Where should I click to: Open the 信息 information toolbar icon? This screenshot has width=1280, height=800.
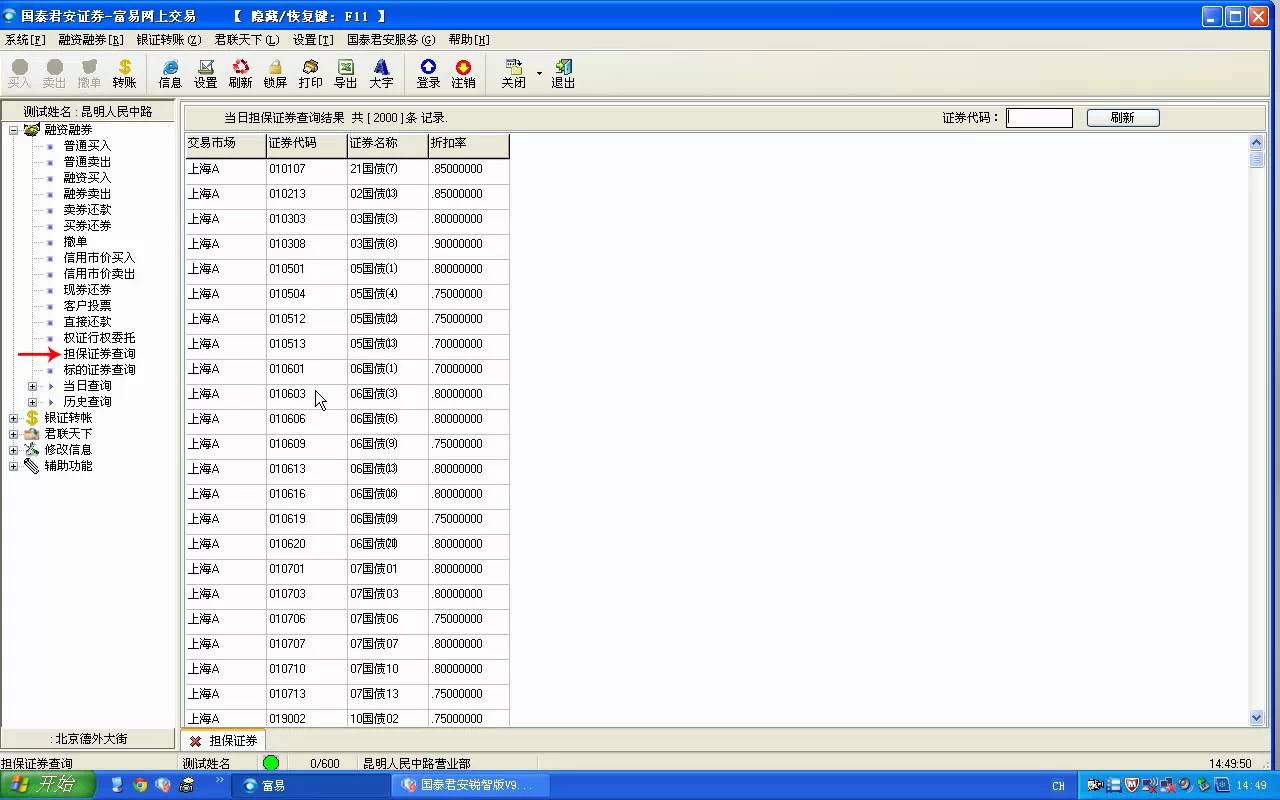point(170,74)
